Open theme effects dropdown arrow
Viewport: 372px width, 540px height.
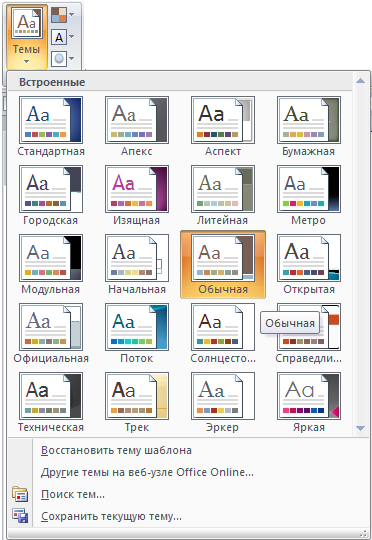click(x=72, y=59)
